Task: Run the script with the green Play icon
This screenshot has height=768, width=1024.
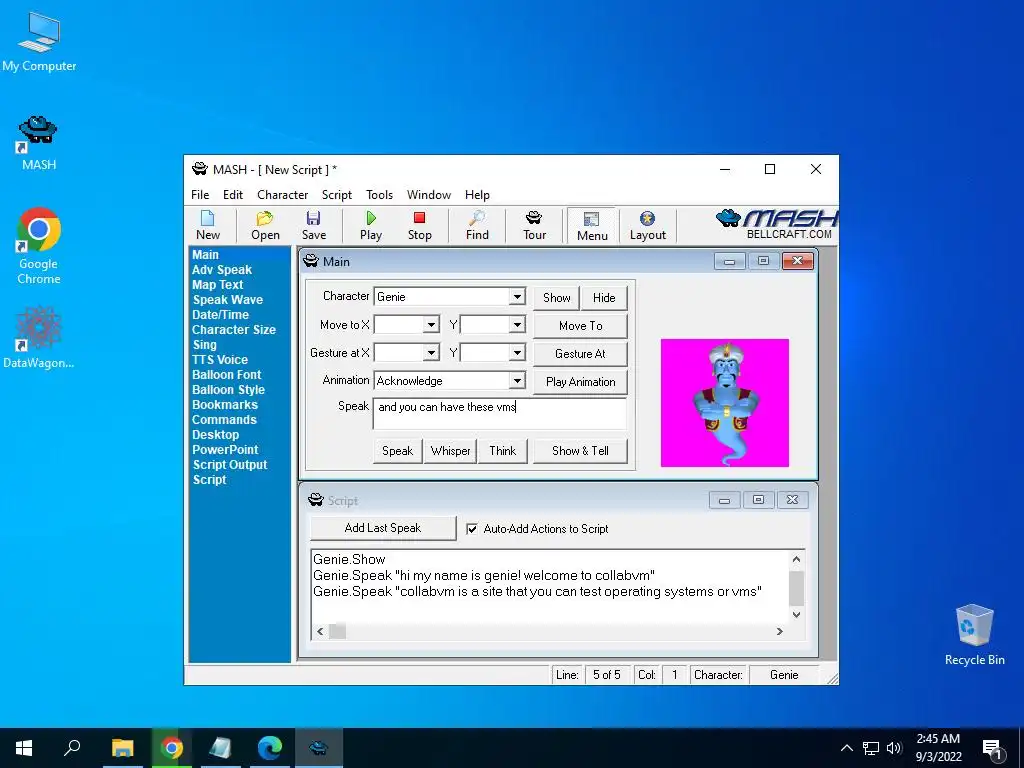Action: [x=370, y=225]
